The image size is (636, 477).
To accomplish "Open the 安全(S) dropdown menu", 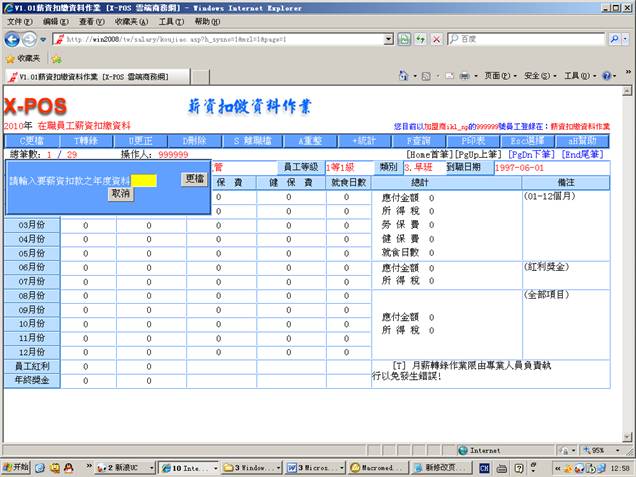I will pos(540,76).
